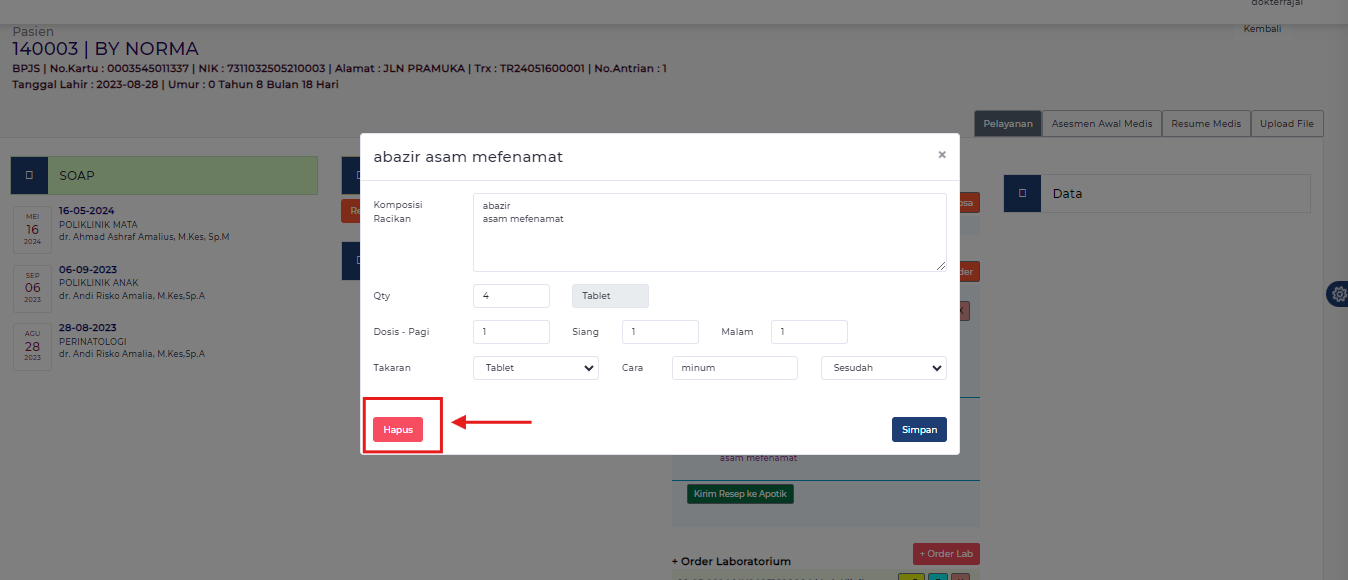Open the 06 Sep 2023 date tile

pyautogui.click(x=32, y=287)
